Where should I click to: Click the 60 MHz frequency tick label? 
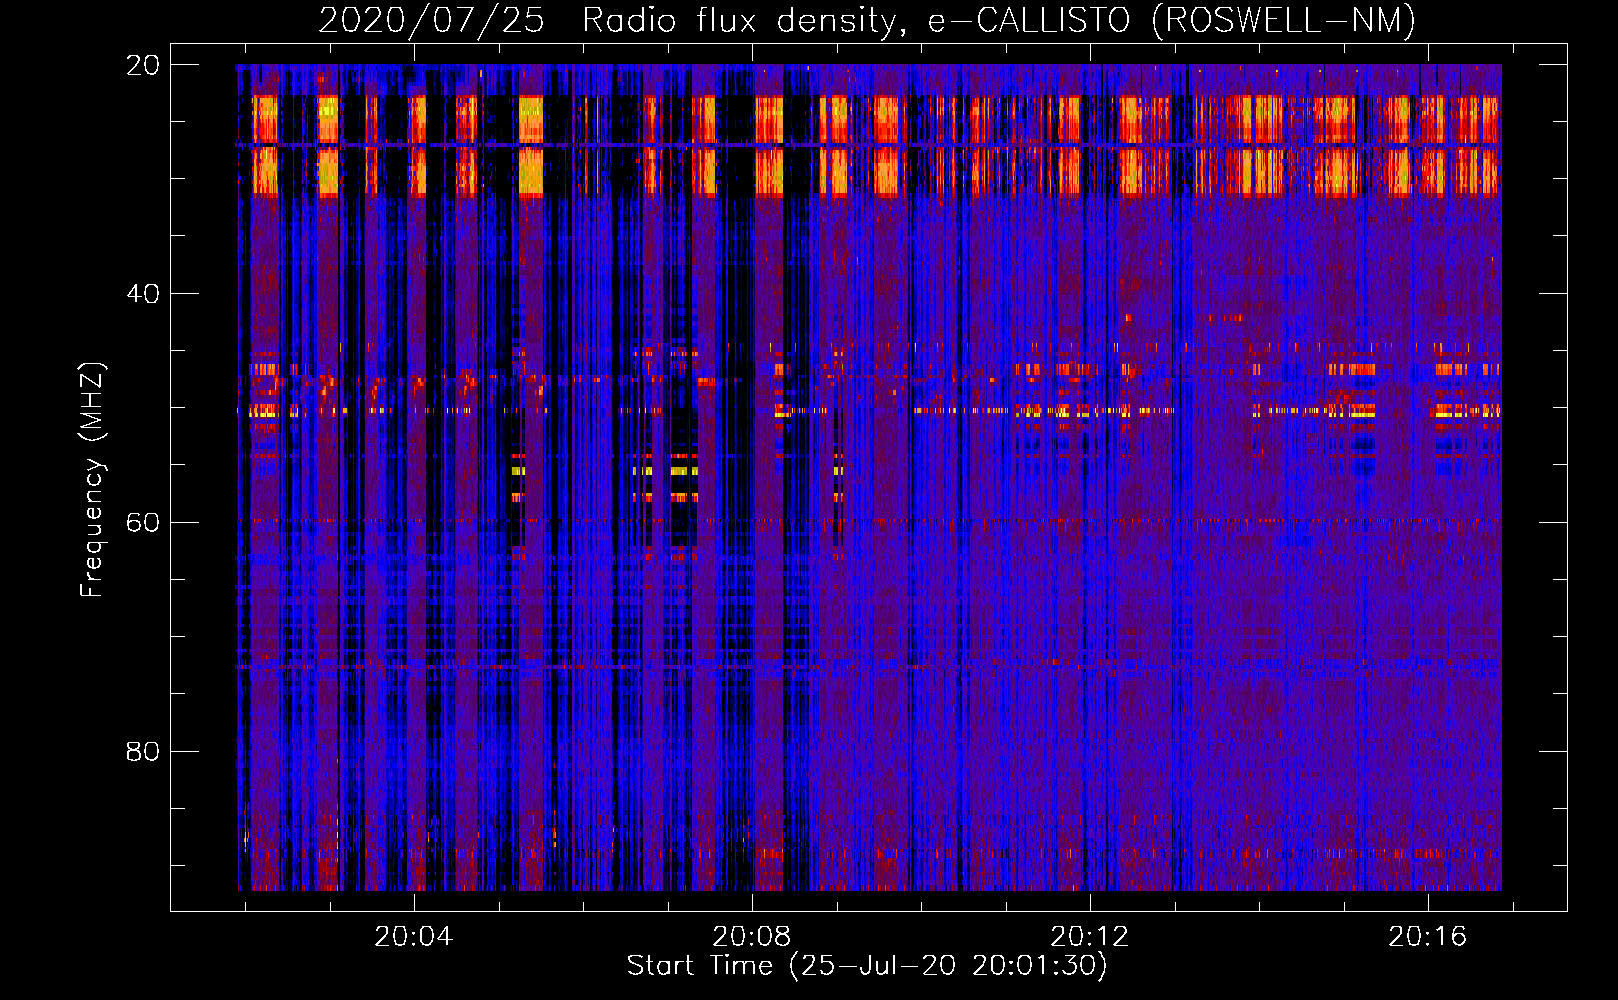point(143,523)
